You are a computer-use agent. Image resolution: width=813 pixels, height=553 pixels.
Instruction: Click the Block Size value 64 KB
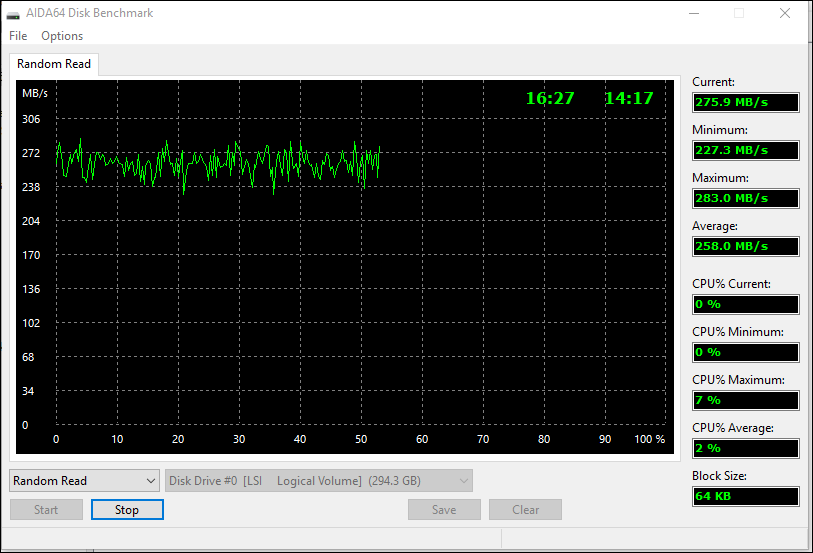coord(746,496)
